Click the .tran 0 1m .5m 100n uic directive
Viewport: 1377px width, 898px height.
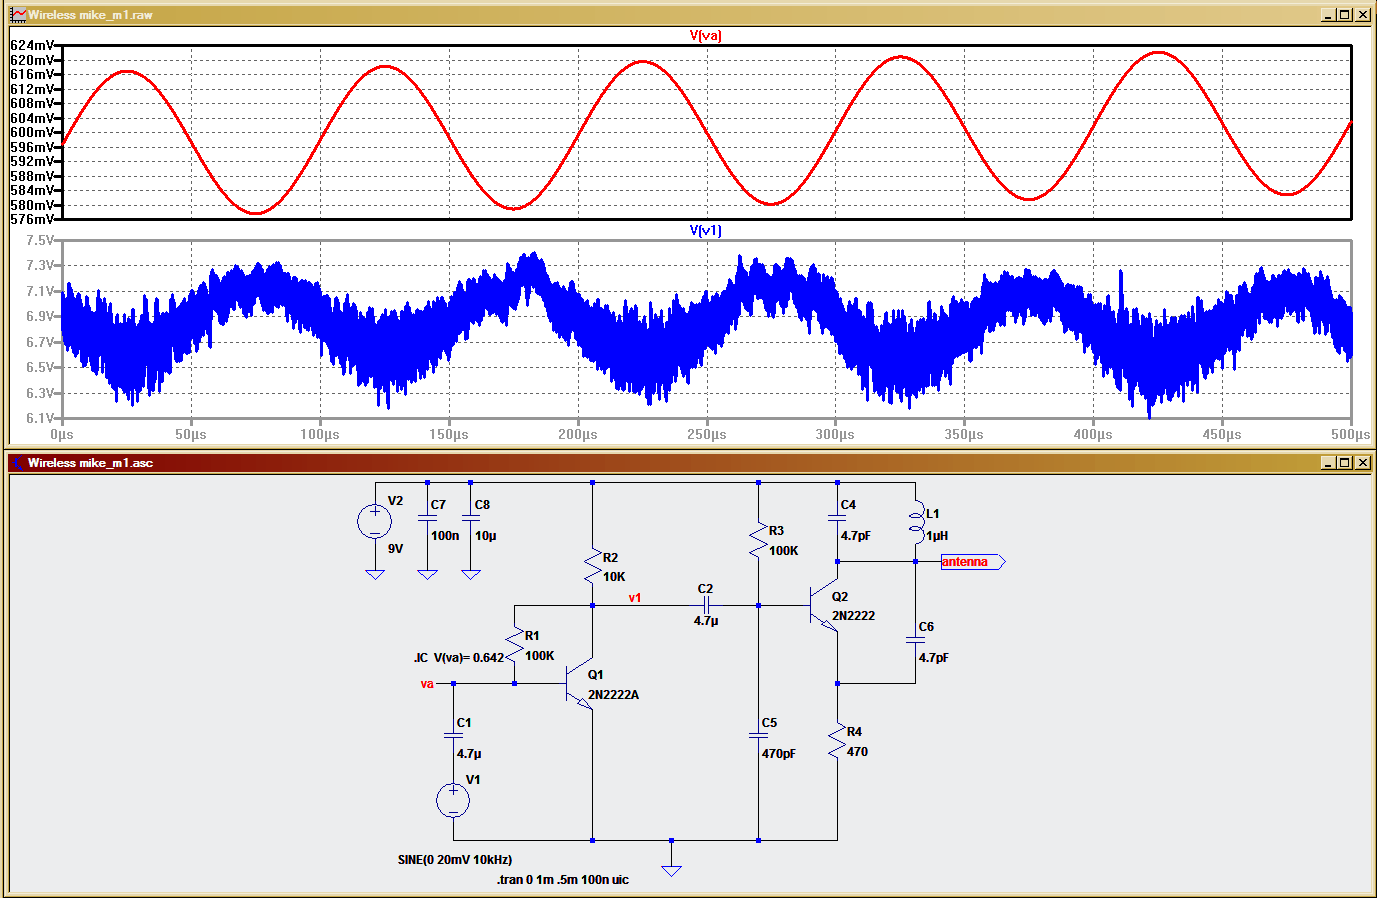(x=563, y=880)
